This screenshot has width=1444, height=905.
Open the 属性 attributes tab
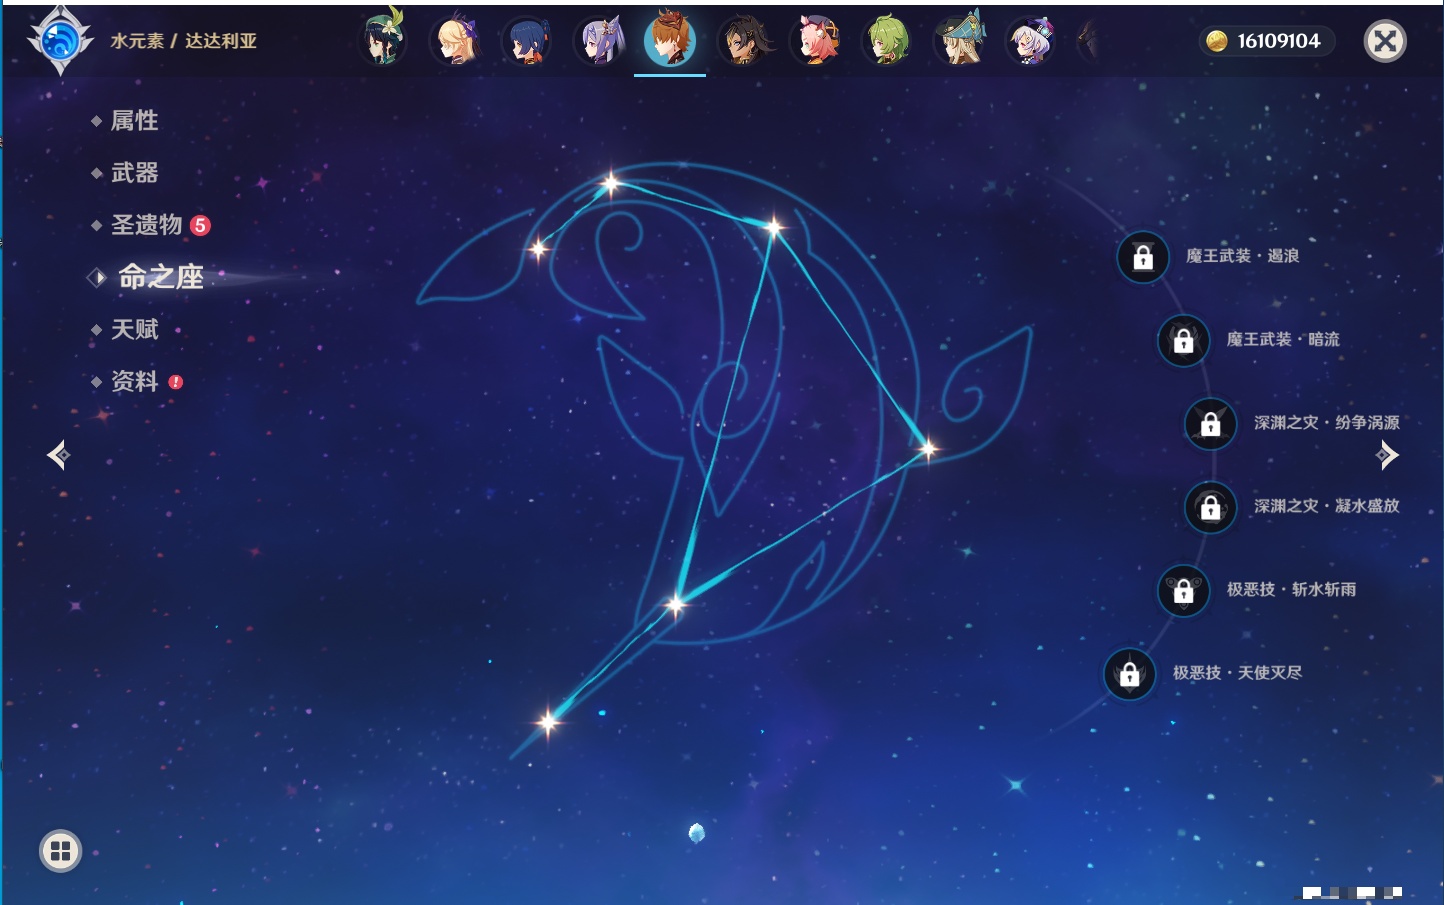134,121
